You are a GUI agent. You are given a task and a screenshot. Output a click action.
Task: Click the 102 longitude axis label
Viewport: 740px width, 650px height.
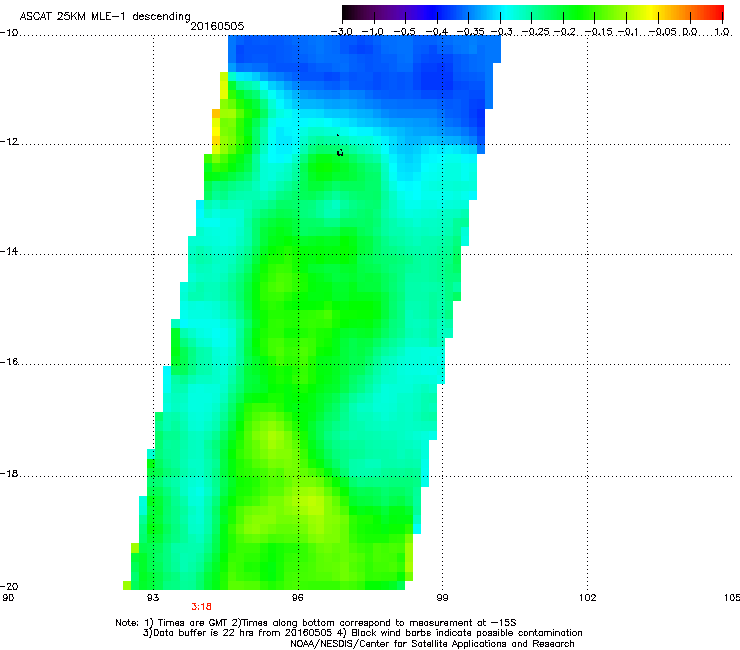point(587,598)
